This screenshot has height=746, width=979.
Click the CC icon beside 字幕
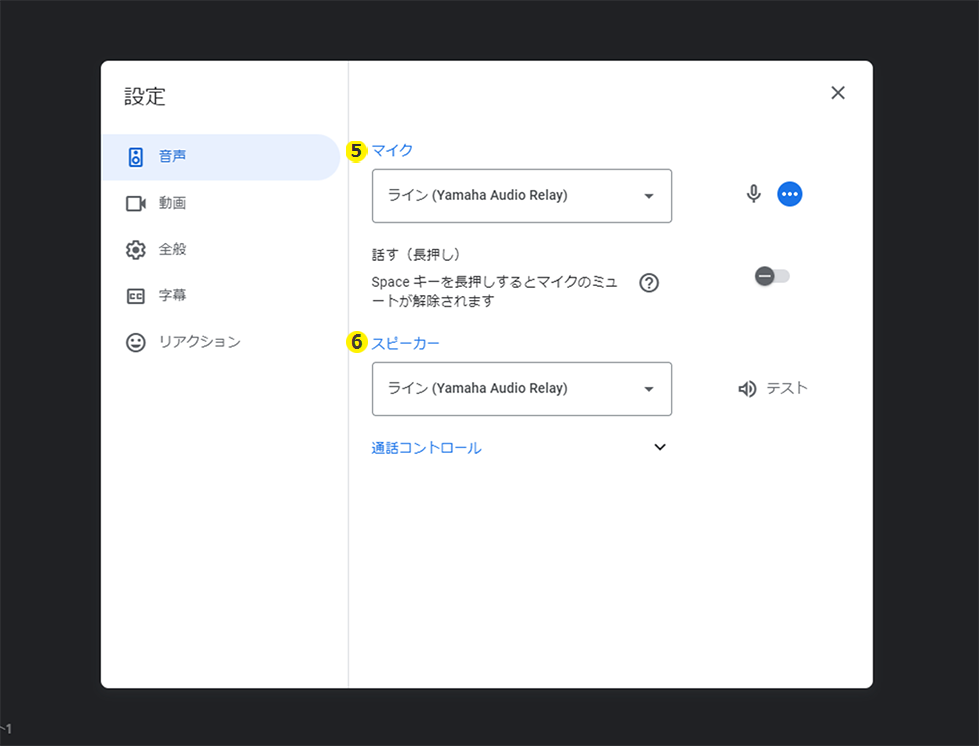135,296
